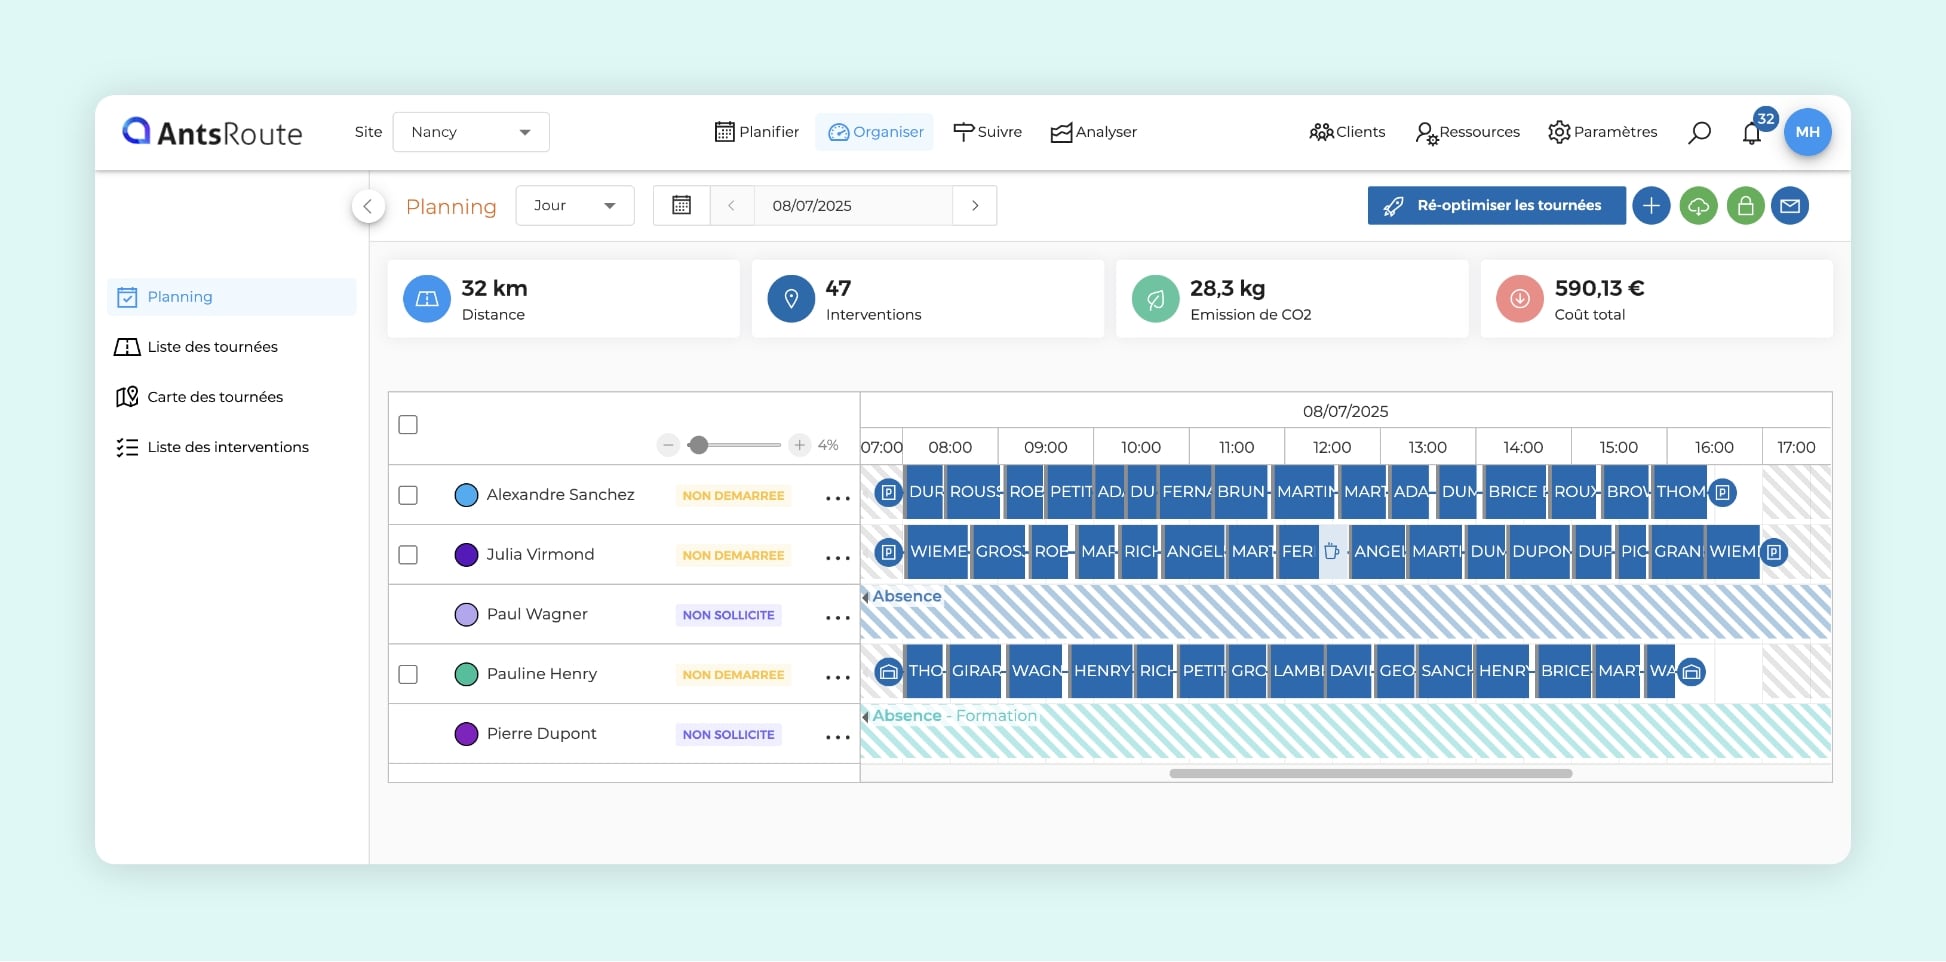Check the Alexandre Sanchez row checkbox
This screenshot has height=962, width=1946.
408,495
